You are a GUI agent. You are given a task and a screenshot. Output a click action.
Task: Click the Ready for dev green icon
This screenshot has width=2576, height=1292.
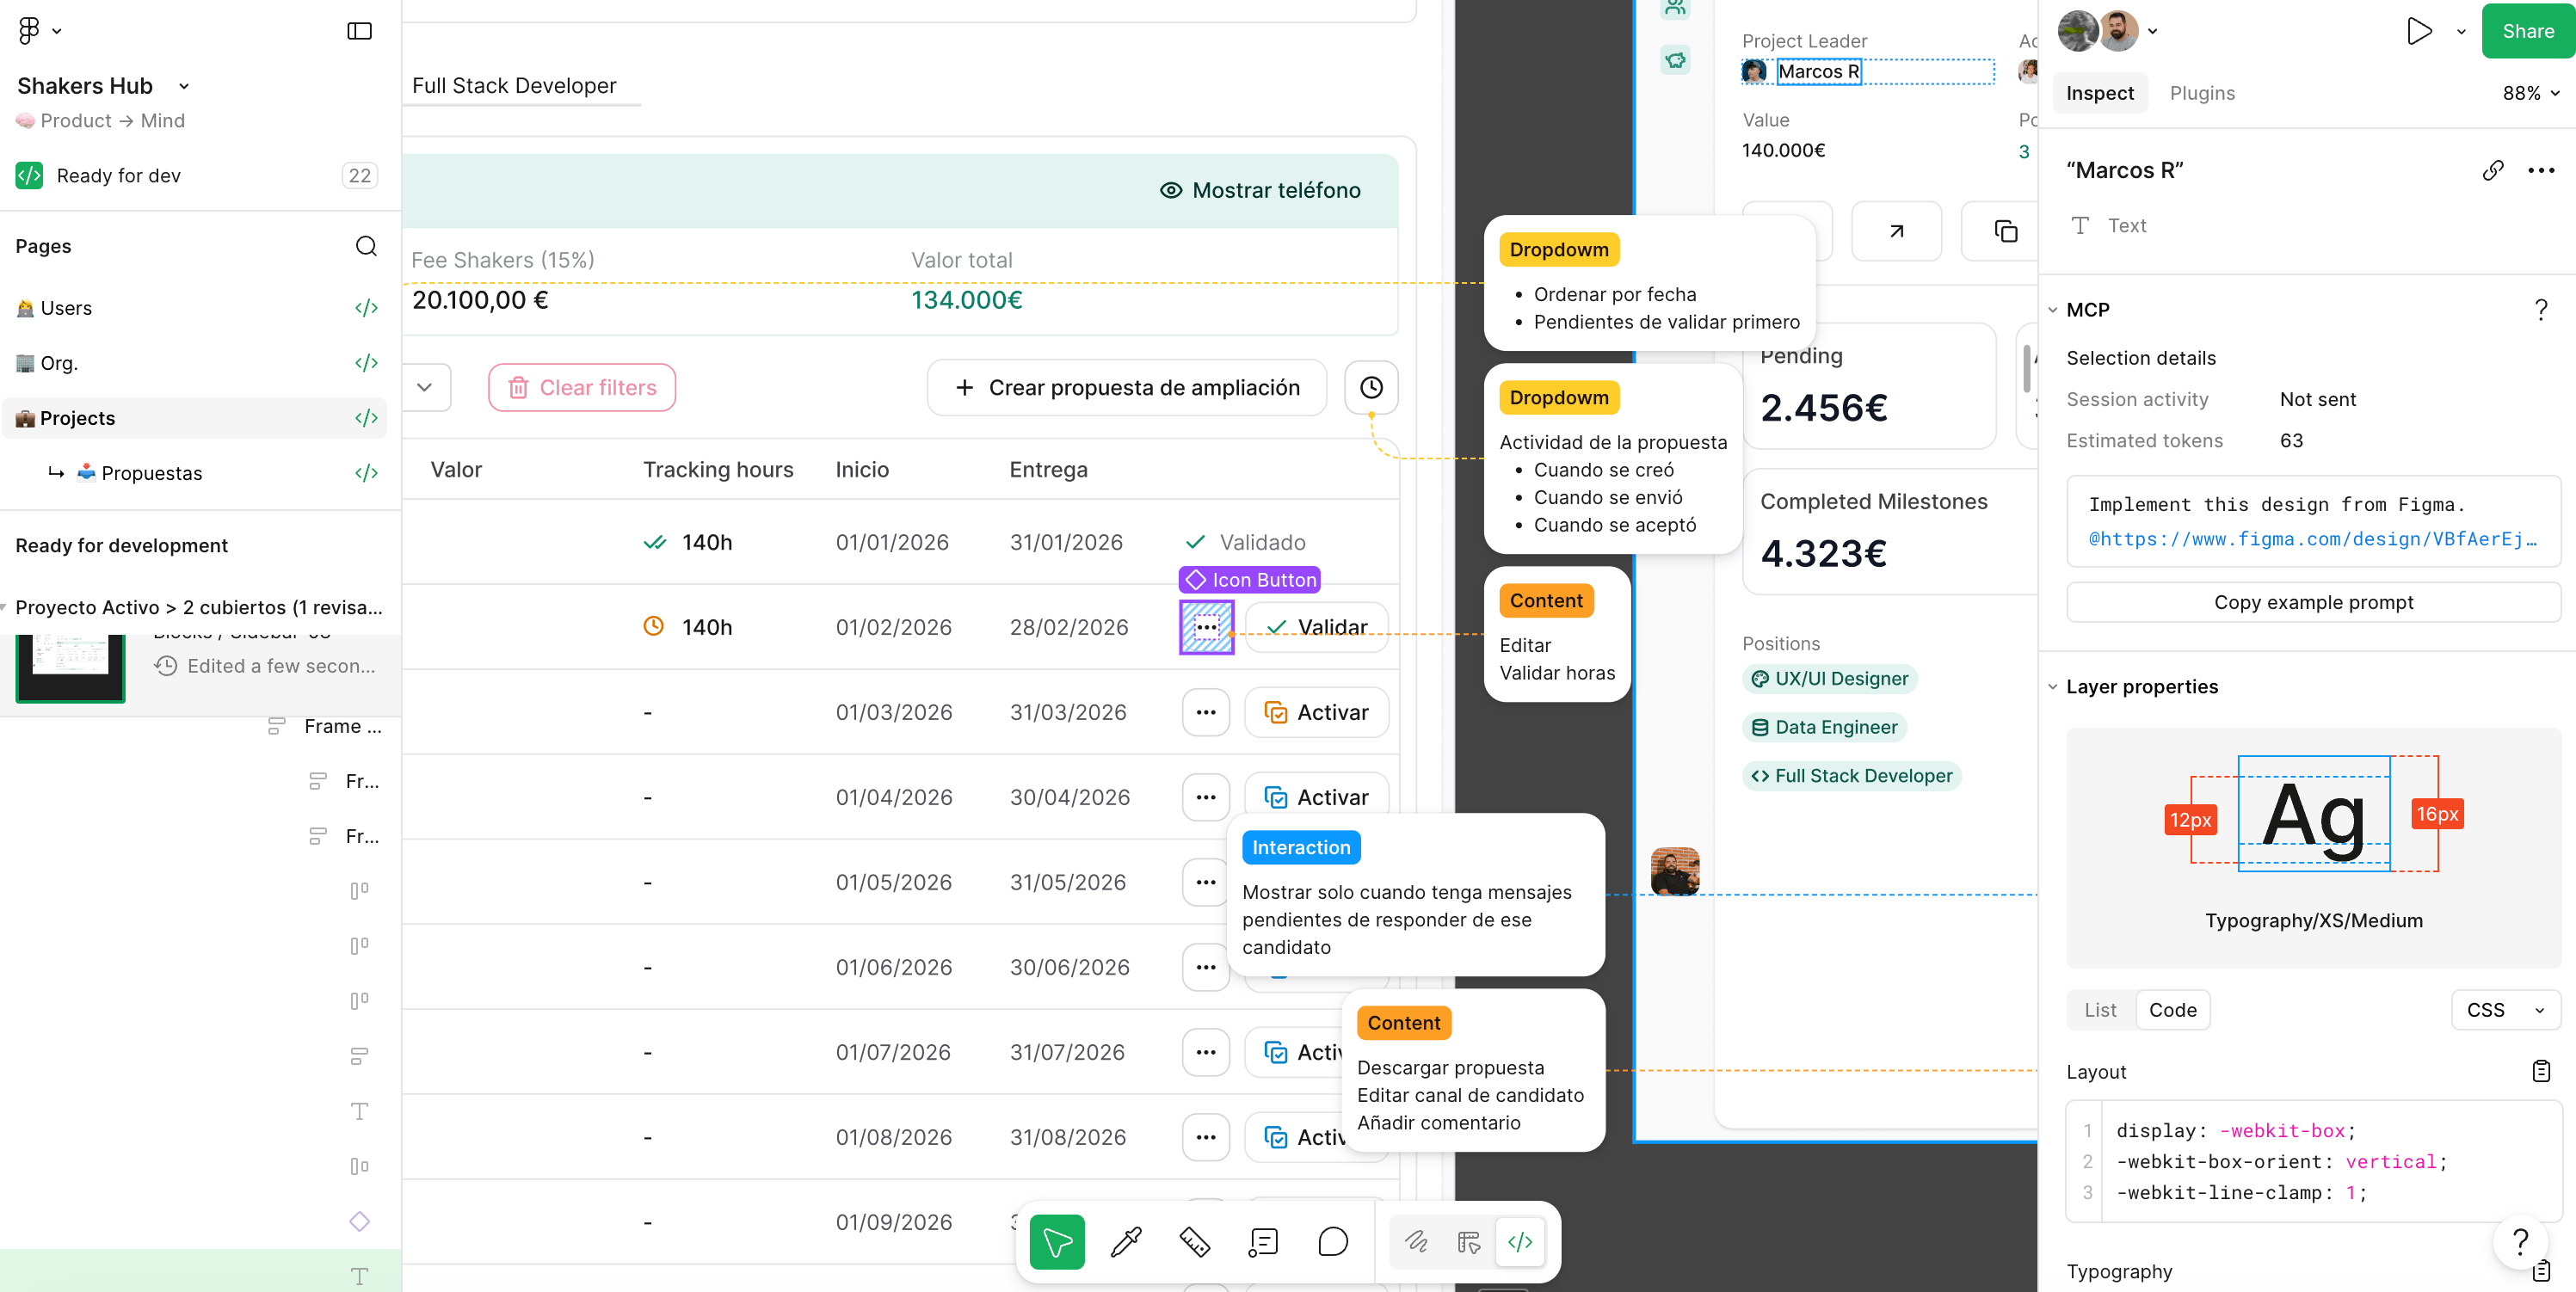click(x=29, y=175)
